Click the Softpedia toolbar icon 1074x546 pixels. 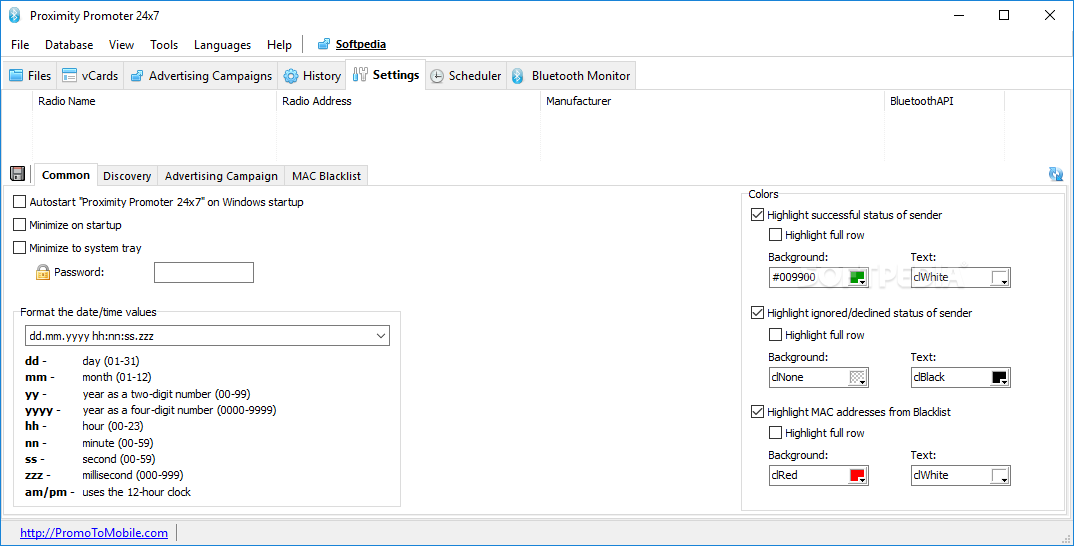click(x=324, y=45)
